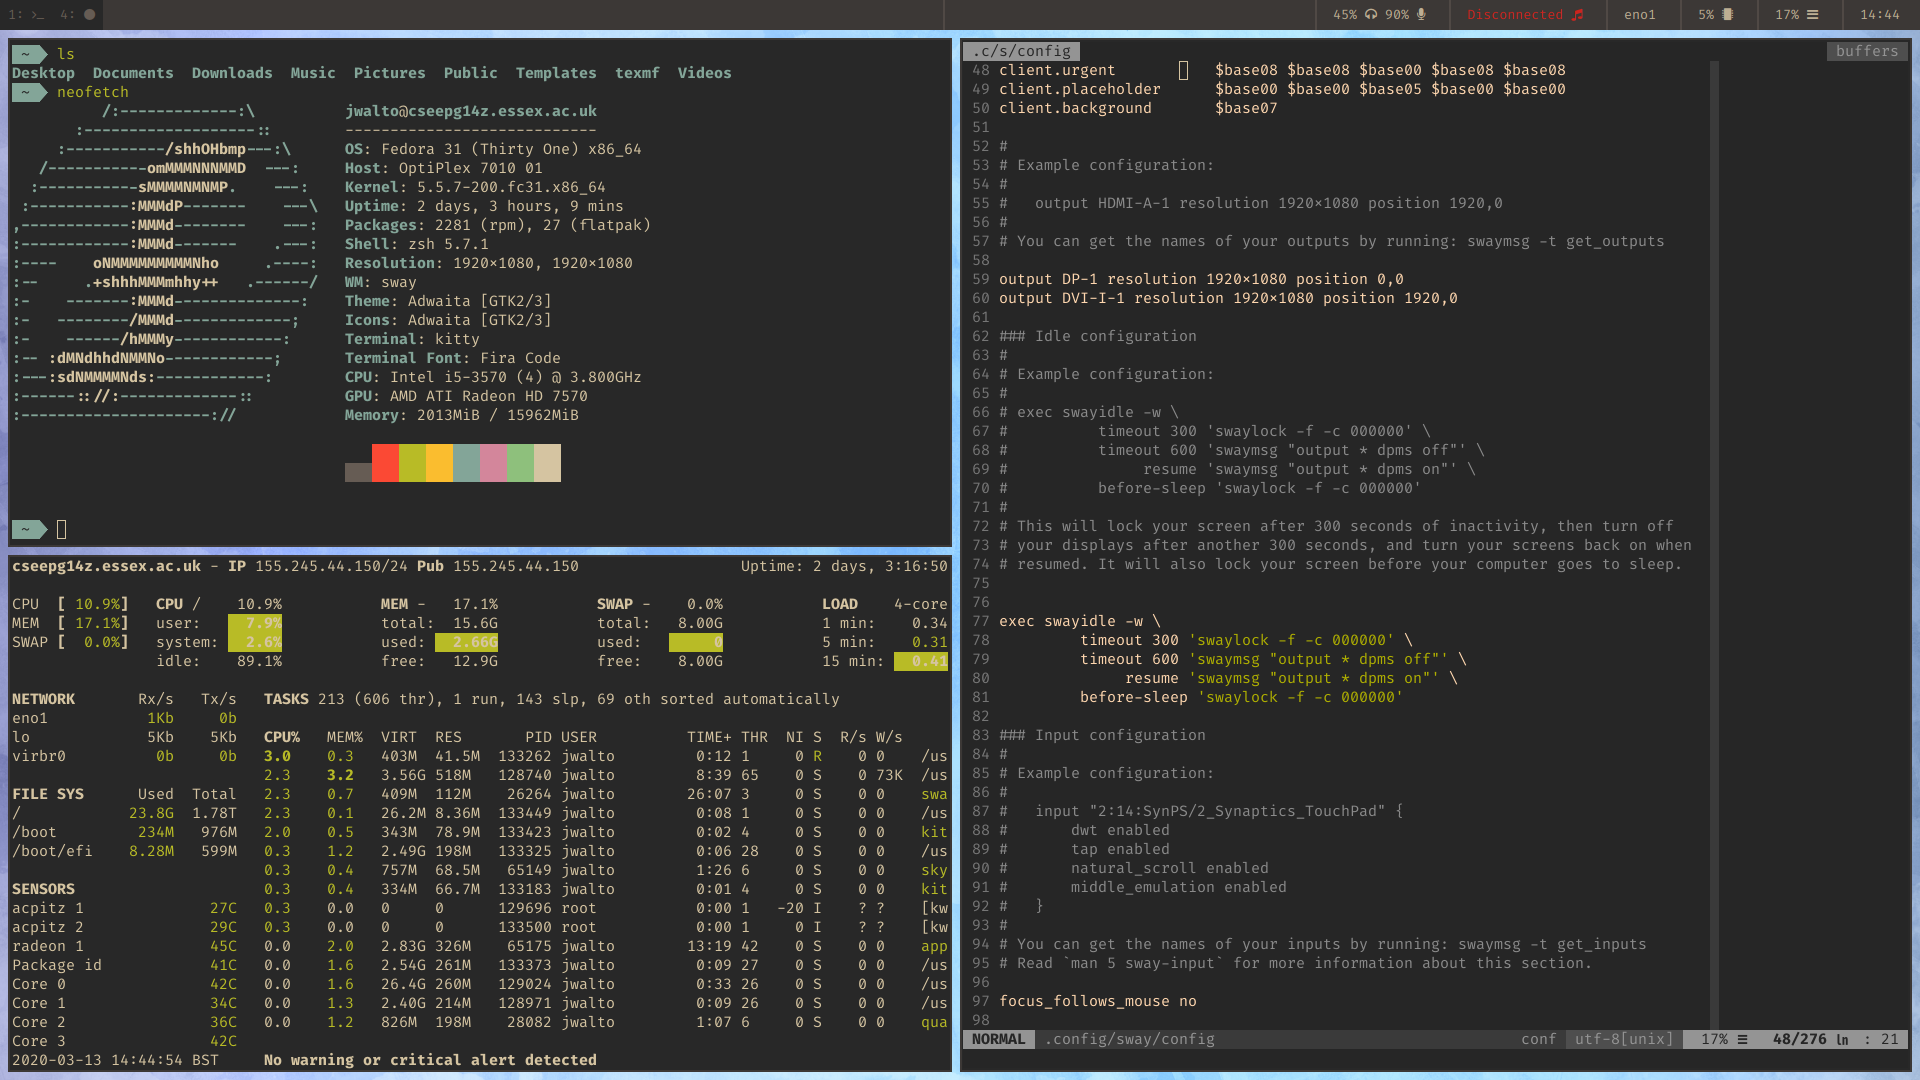The height and width of the screenshot is (1080, 1920).
Task: Click the lines icon in Vim status line
Action: (1742, 1040)
